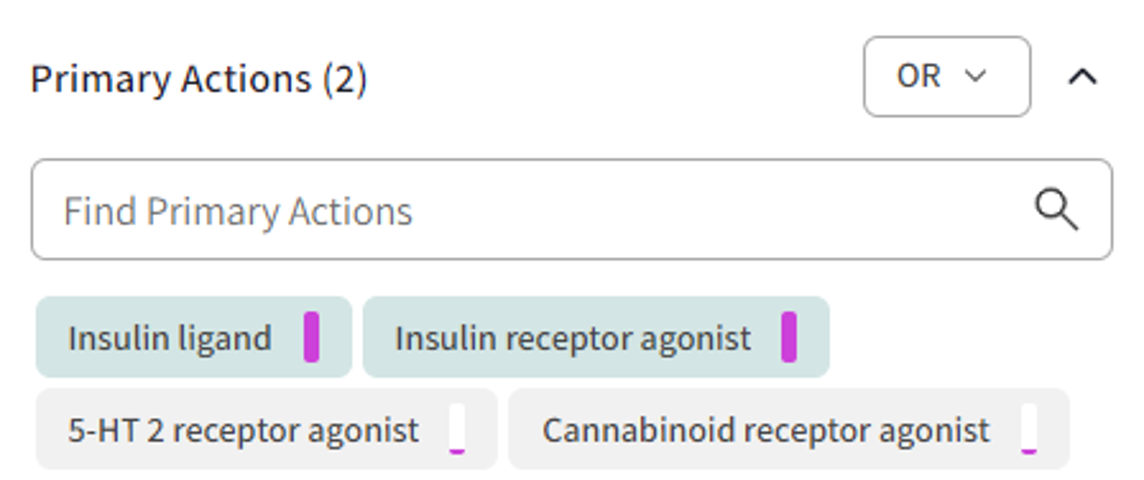Deselect the Insulin receptor agonist chip
Screen dimensions: 1144x480
[596, 337]
